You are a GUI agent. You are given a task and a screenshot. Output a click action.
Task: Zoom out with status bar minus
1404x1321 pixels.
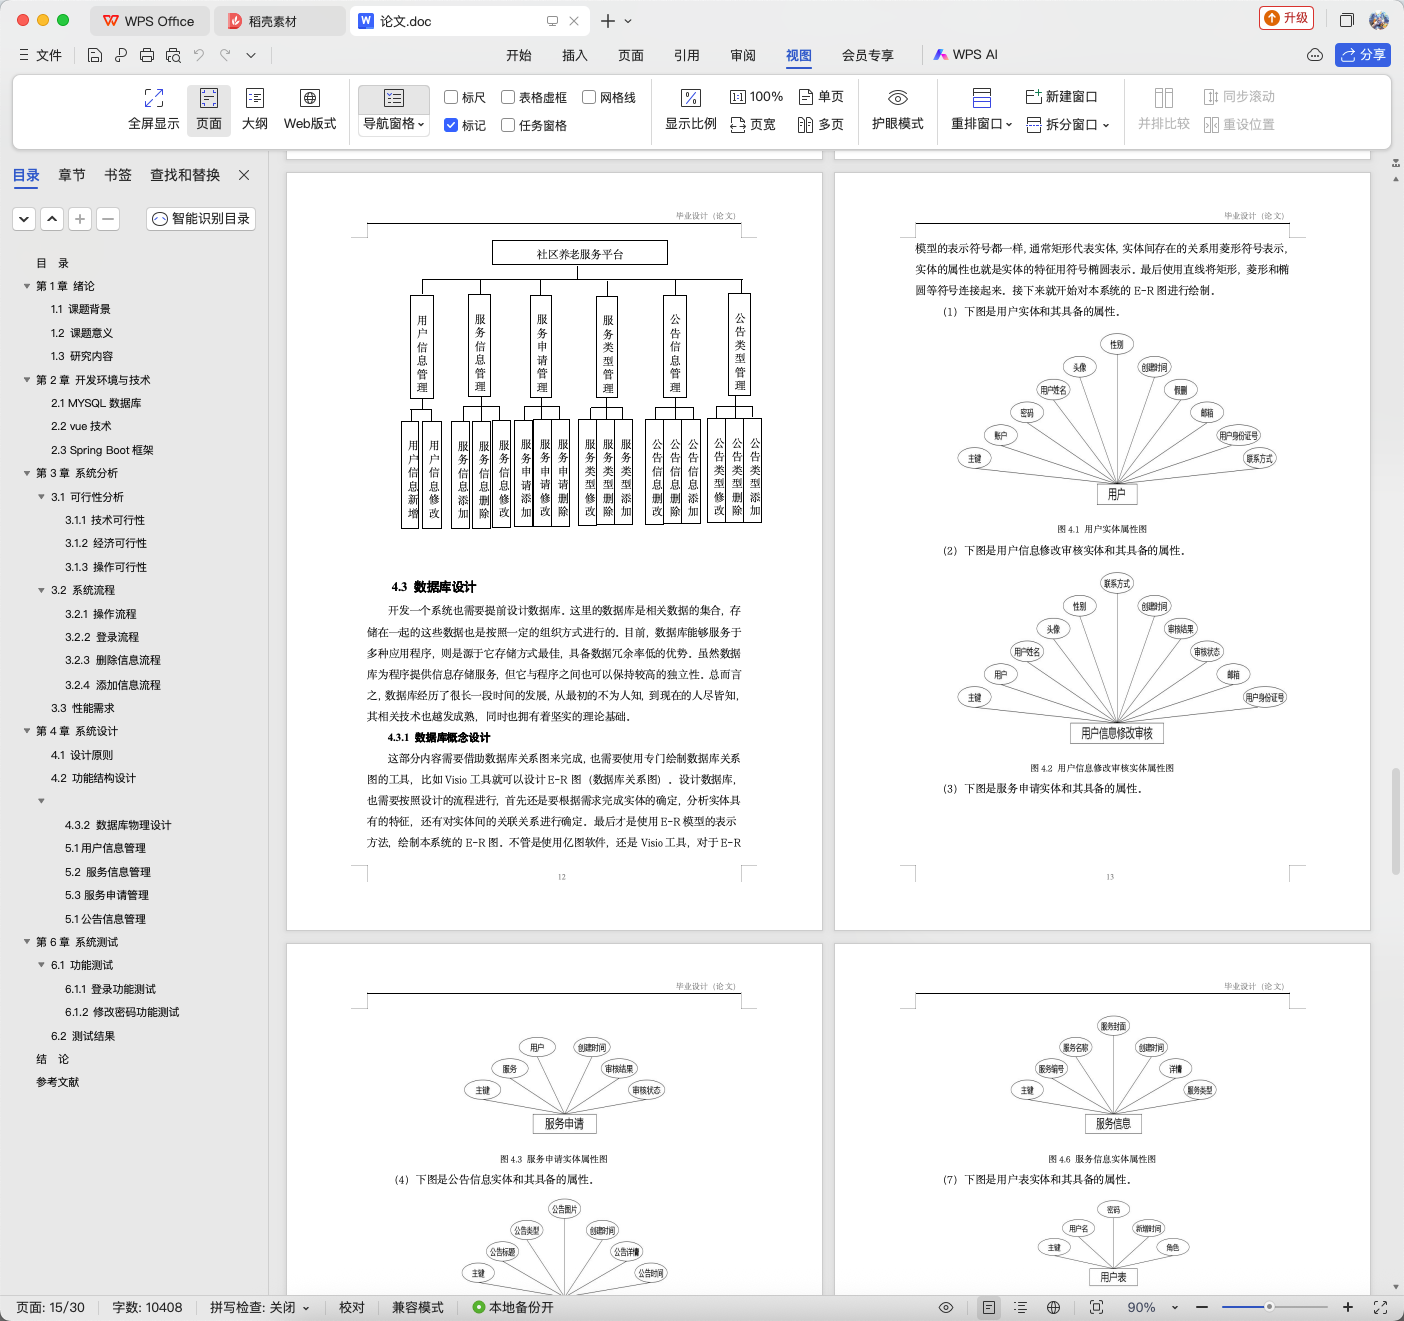click(x=1202, y=1307)
